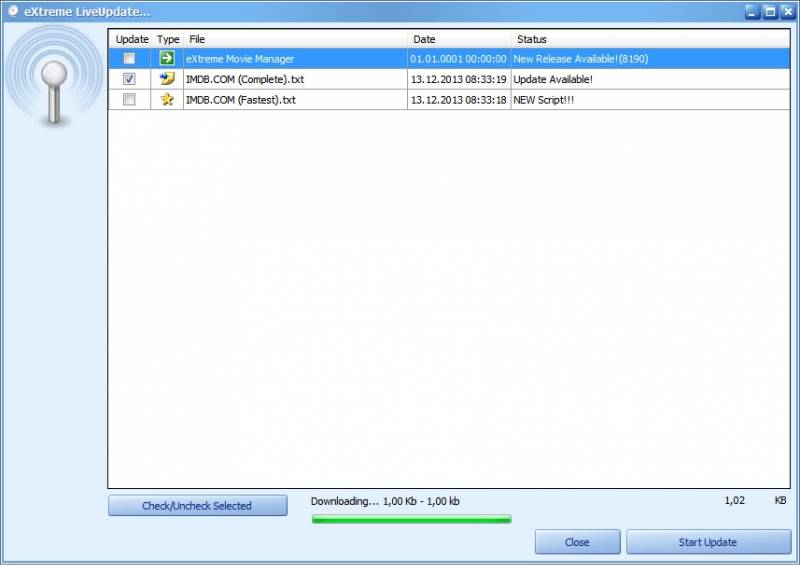Click the script icon beside IMDB.COM (Complete).txt
This screenshot has height=573, width=800.
(167, 79)
